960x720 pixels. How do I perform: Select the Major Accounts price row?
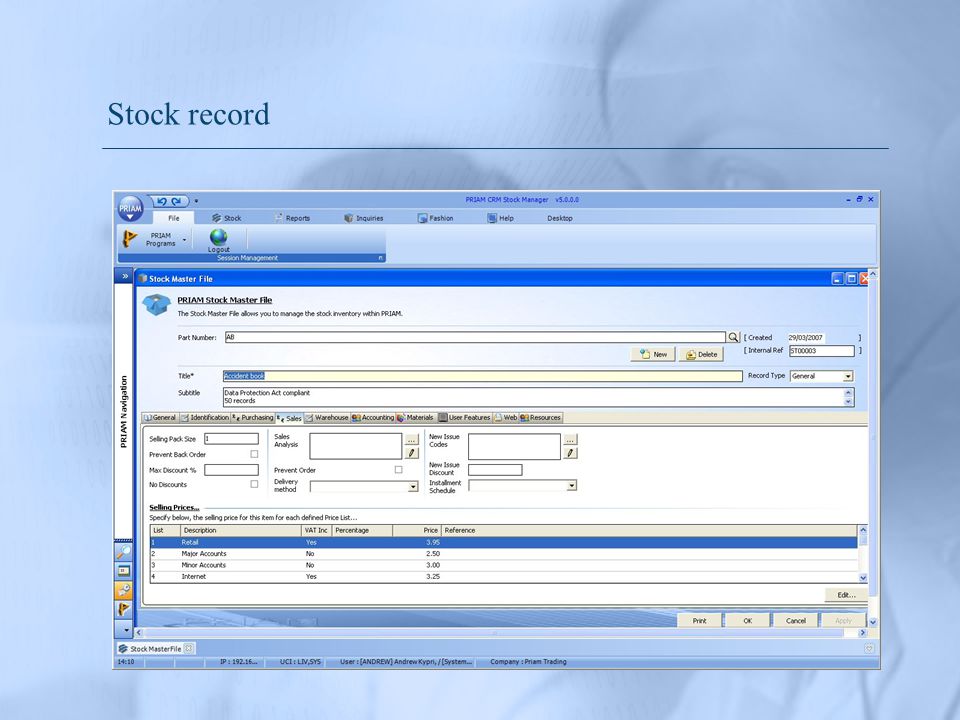tap(504, 553)
